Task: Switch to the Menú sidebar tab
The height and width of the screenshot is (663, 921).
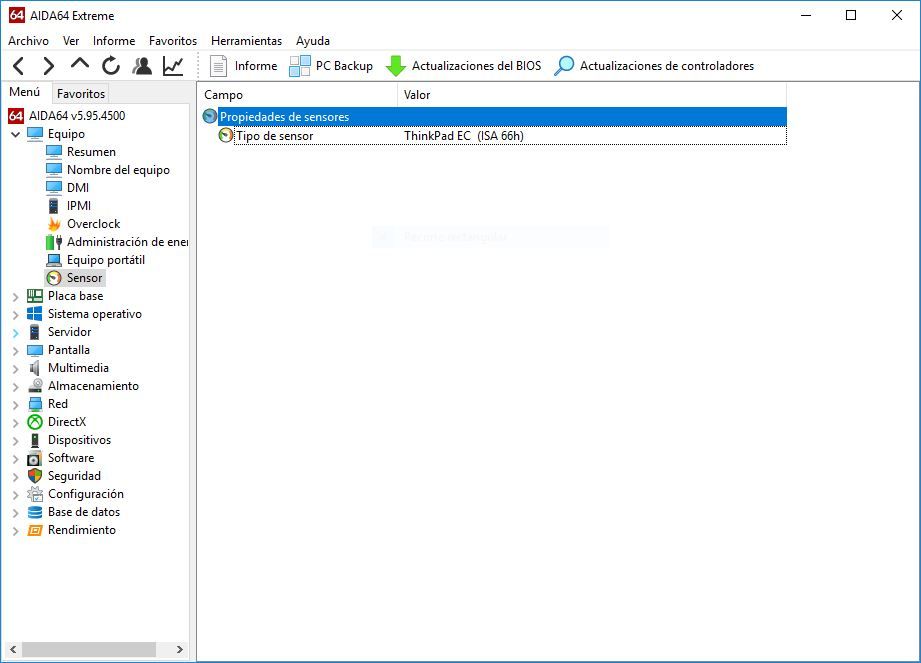Action: 25,92
